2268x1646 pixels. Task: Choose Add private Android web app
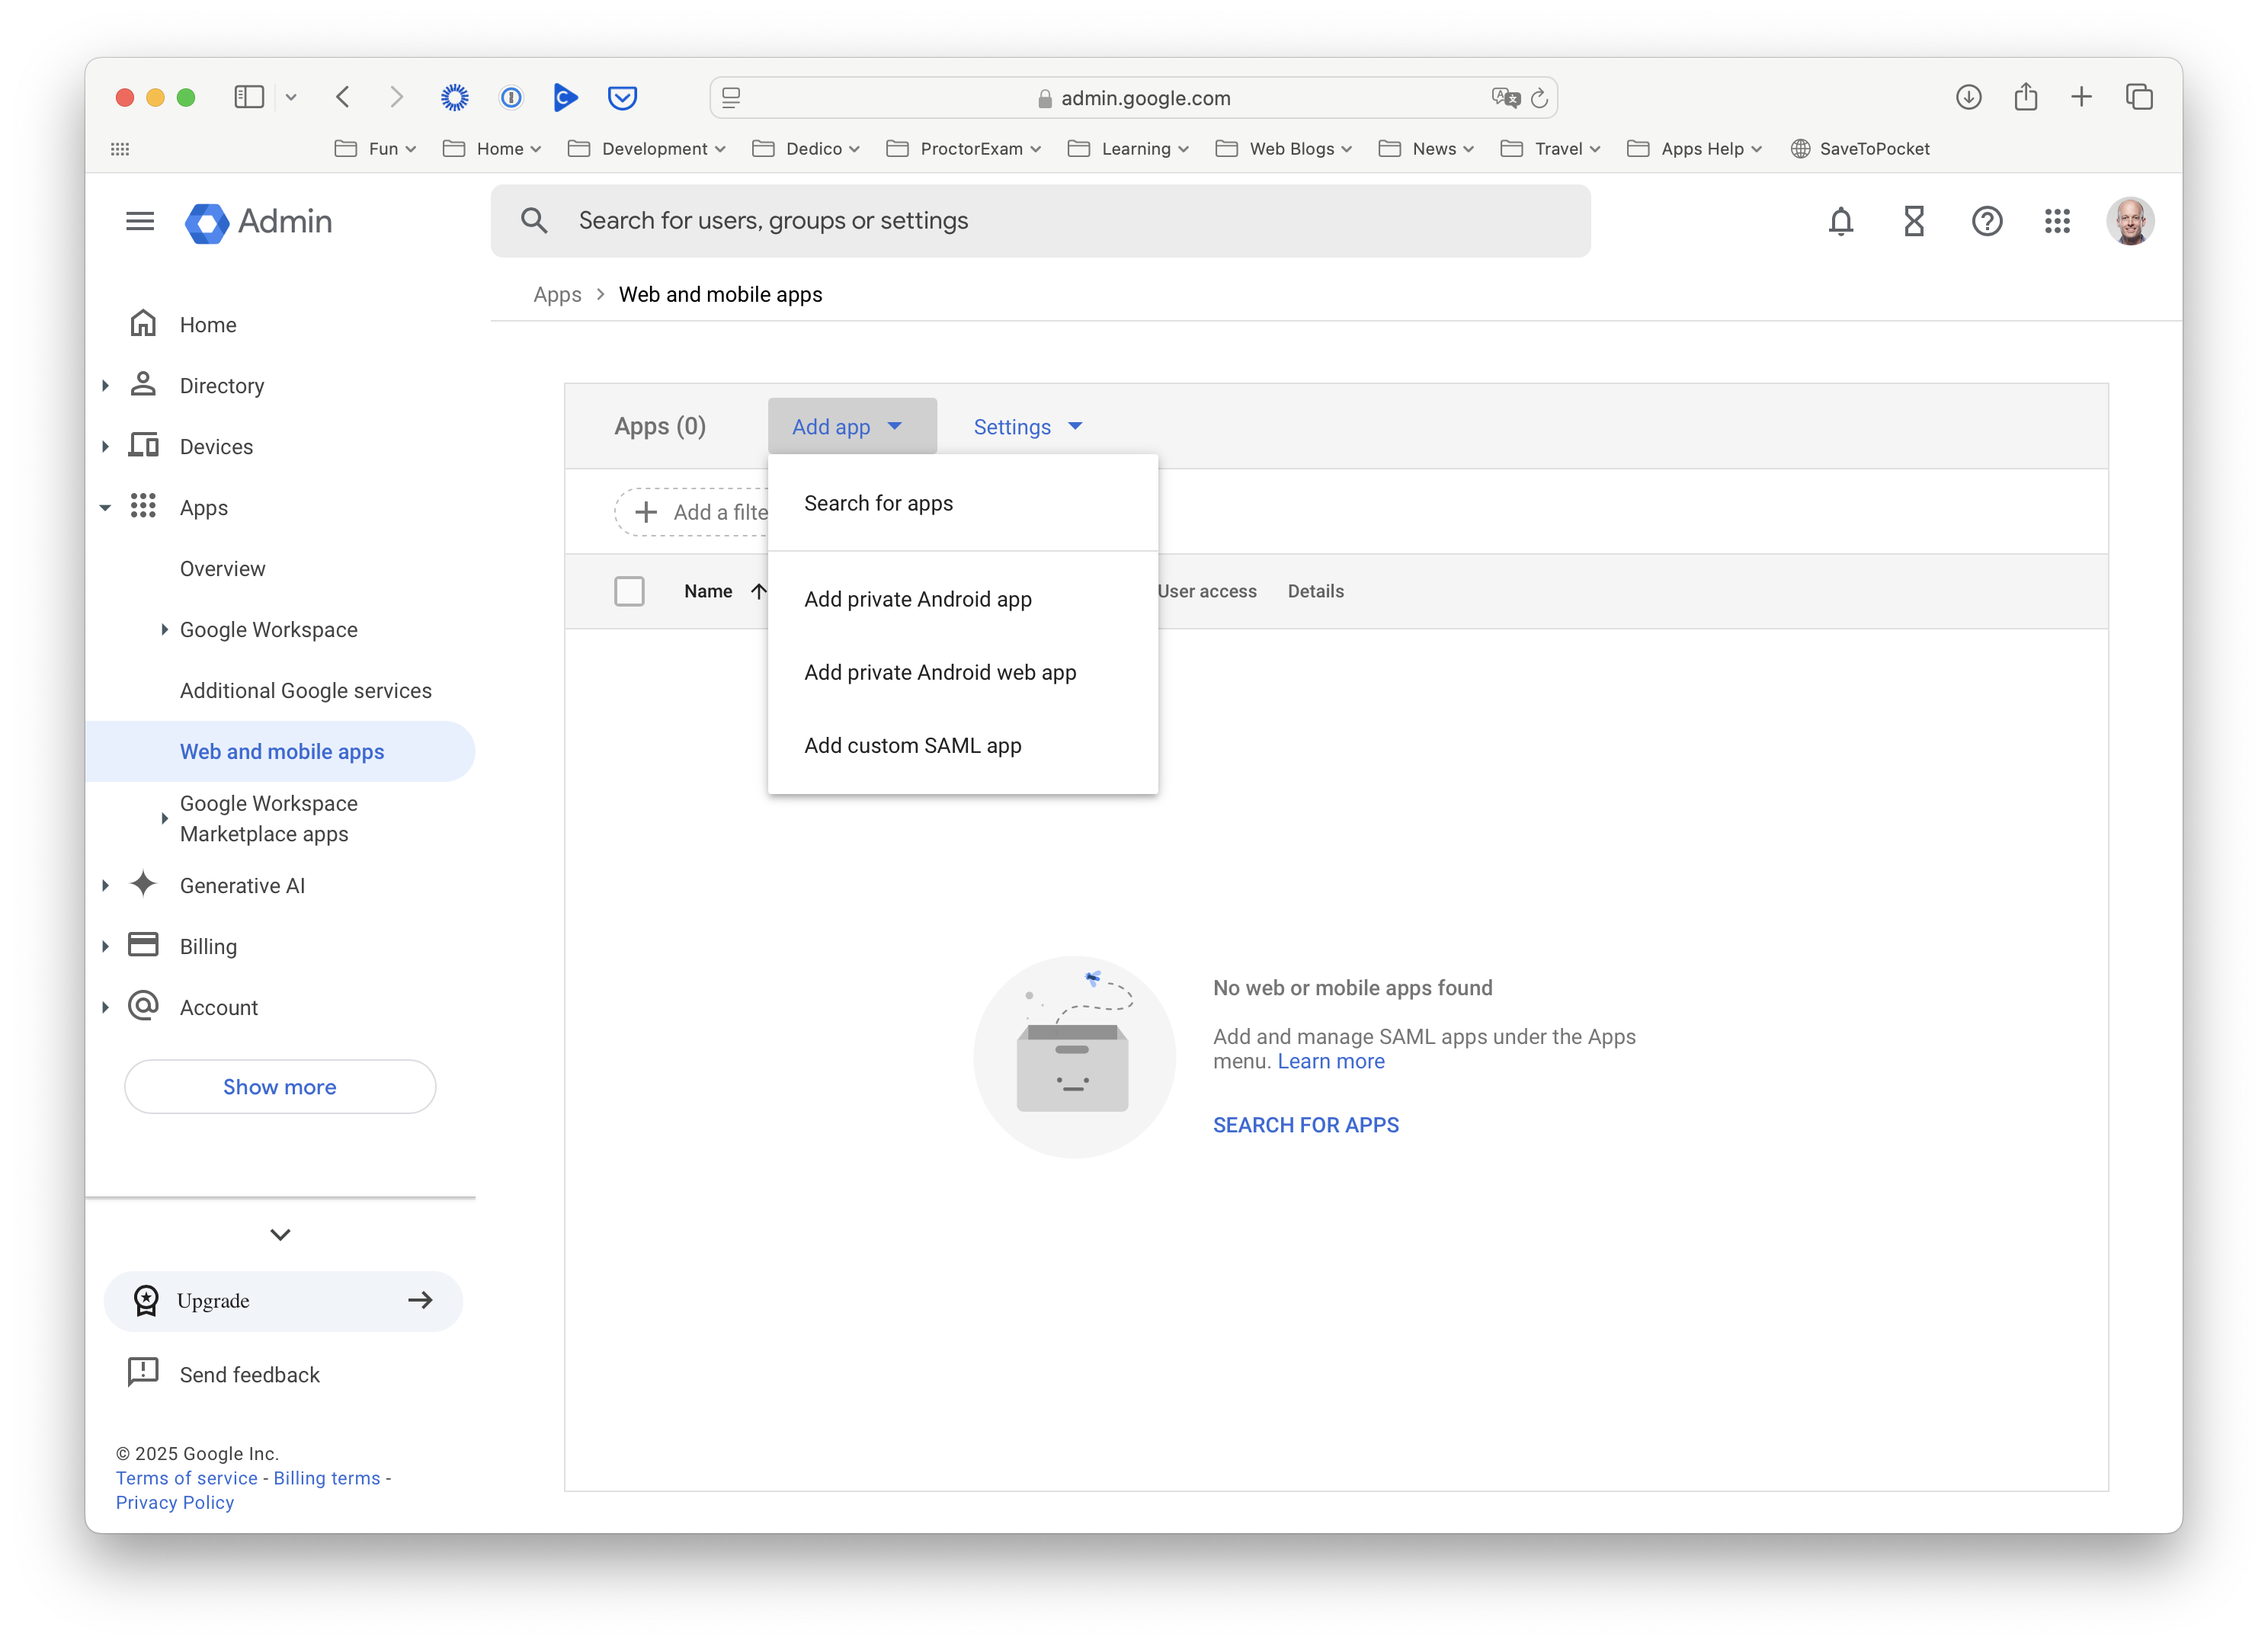pyautogui.click(x=963, y=672)
